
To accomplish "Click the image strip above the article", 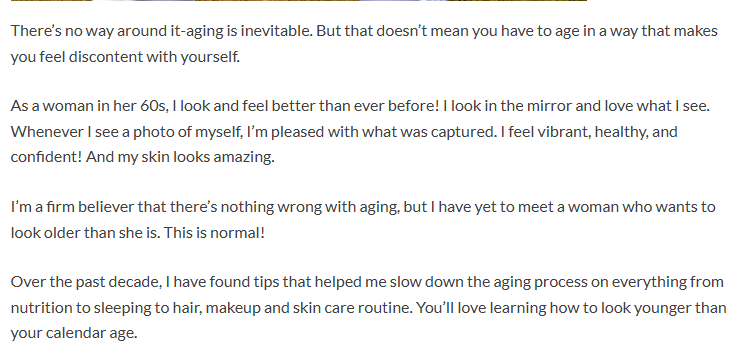I will point(299,0).
